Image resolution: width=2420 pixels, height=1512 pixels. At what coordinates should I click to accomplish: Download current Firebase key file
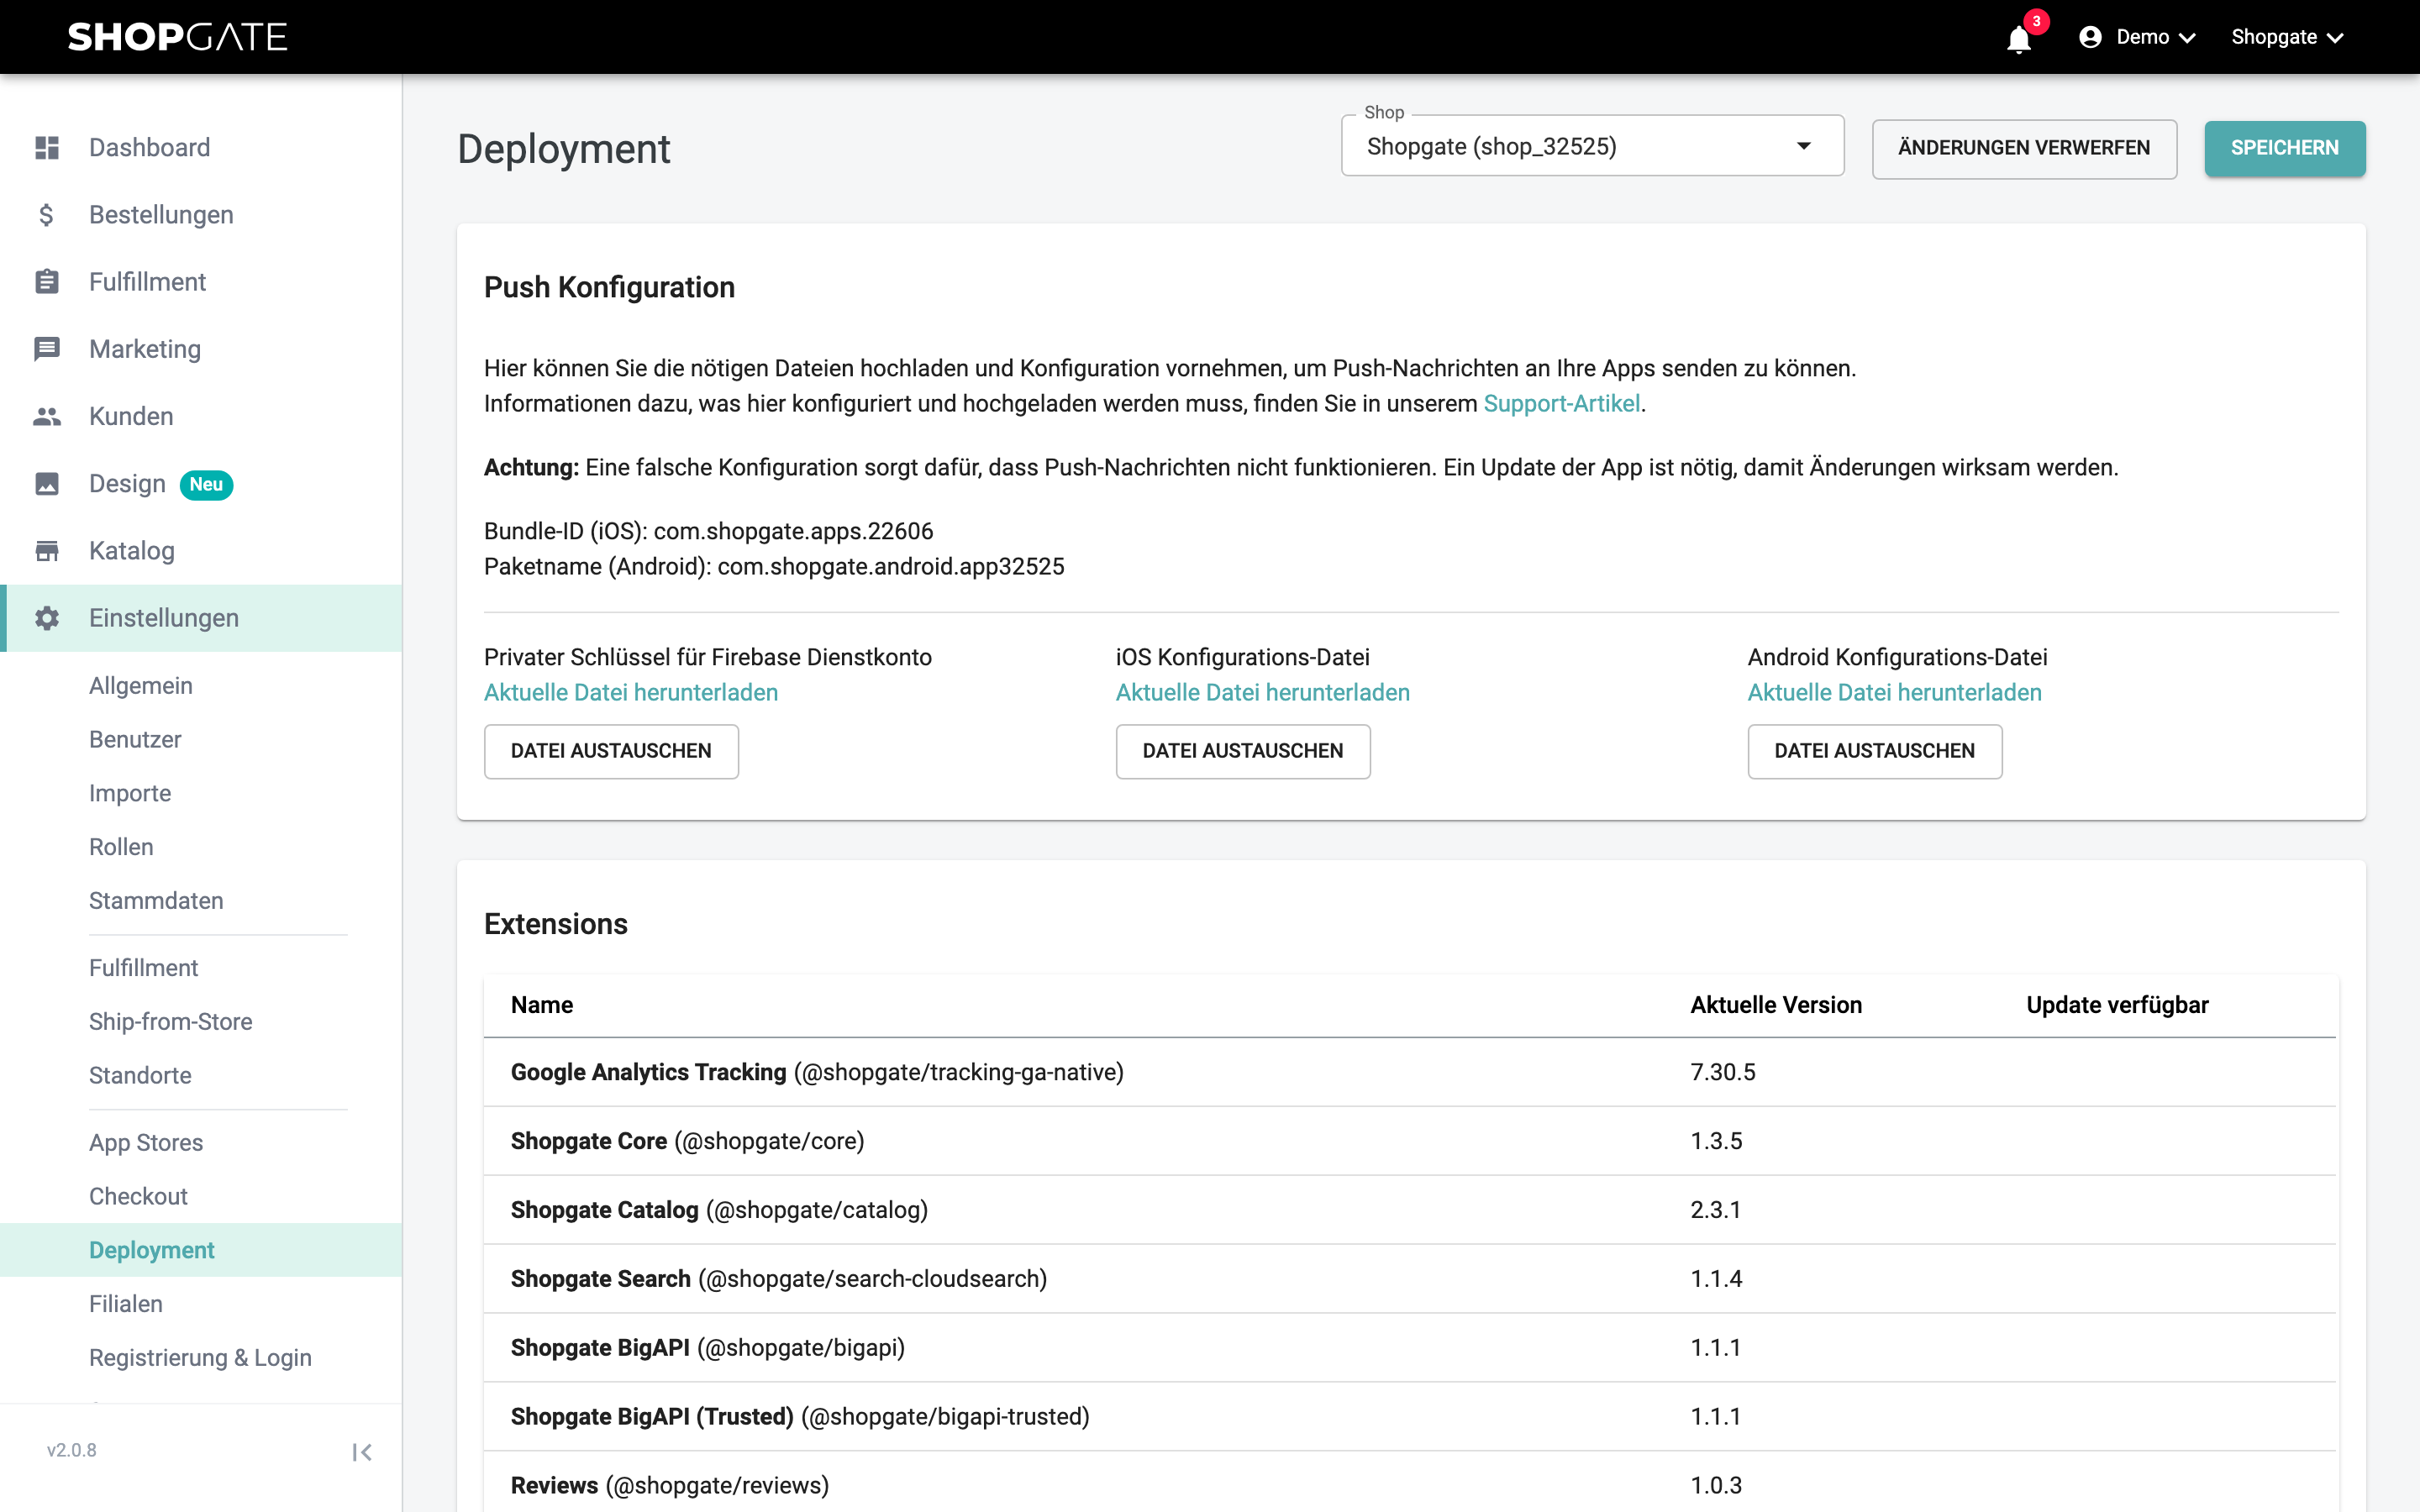click(631, 693)
